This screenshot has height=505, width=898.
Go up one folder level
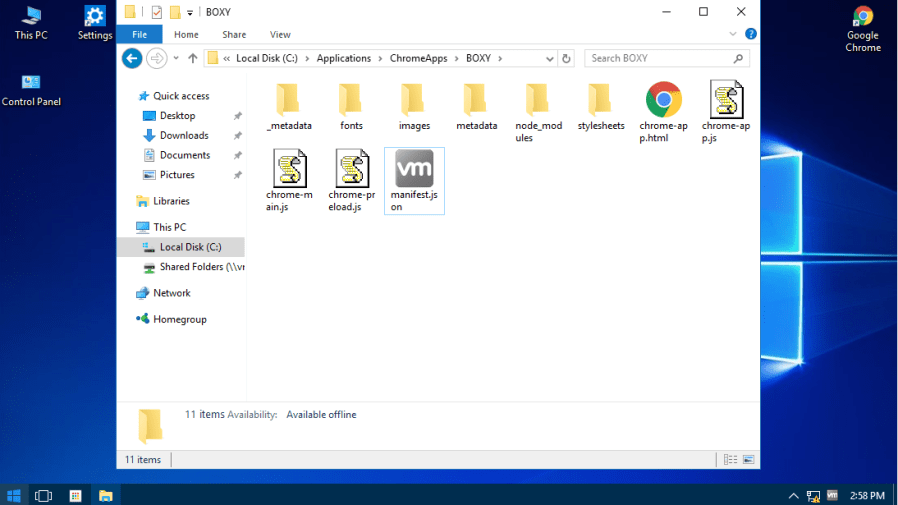193,59
